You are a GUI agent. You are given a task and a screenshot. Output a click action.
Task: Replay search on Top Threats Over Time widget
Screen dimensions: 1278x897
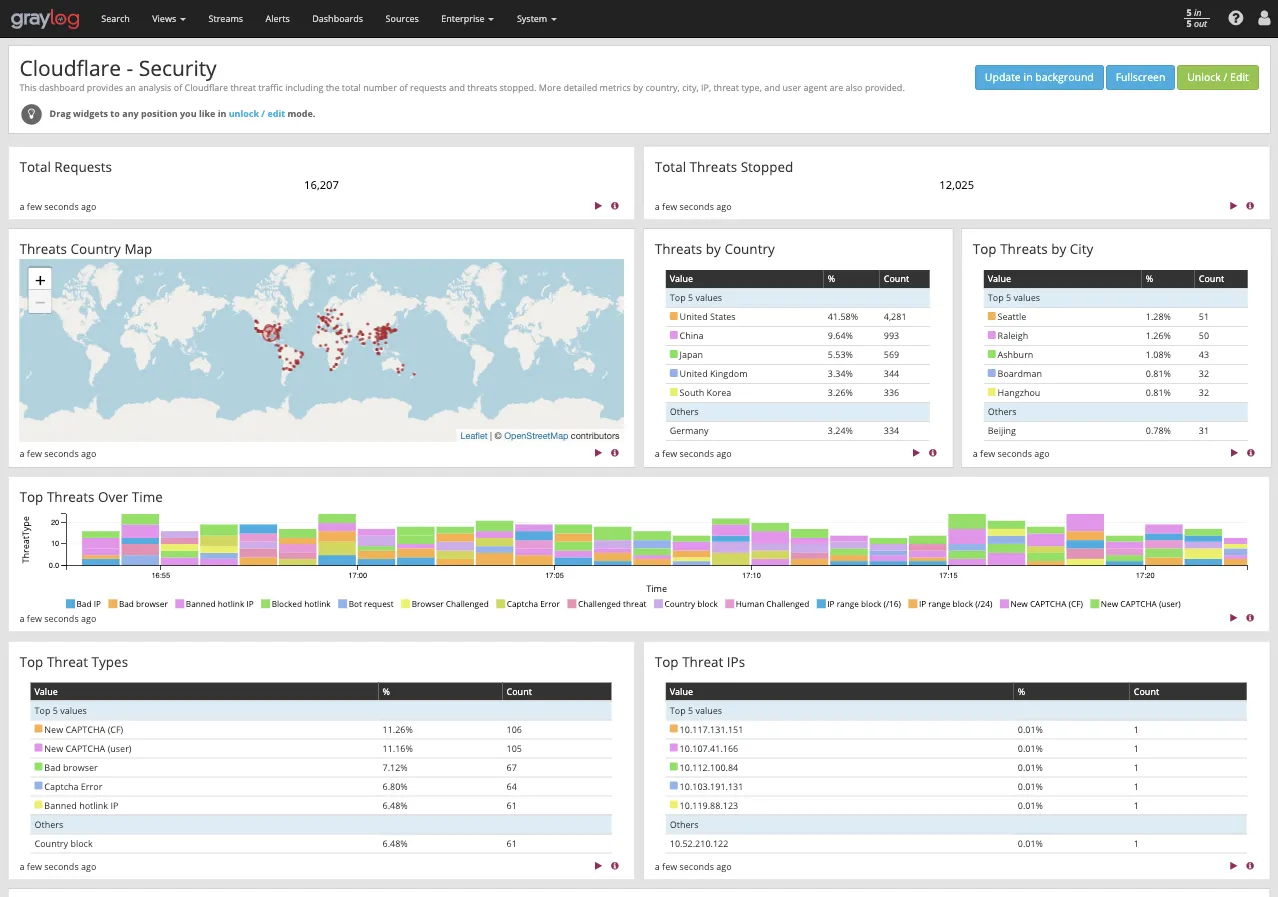[x=1233, y=617]
